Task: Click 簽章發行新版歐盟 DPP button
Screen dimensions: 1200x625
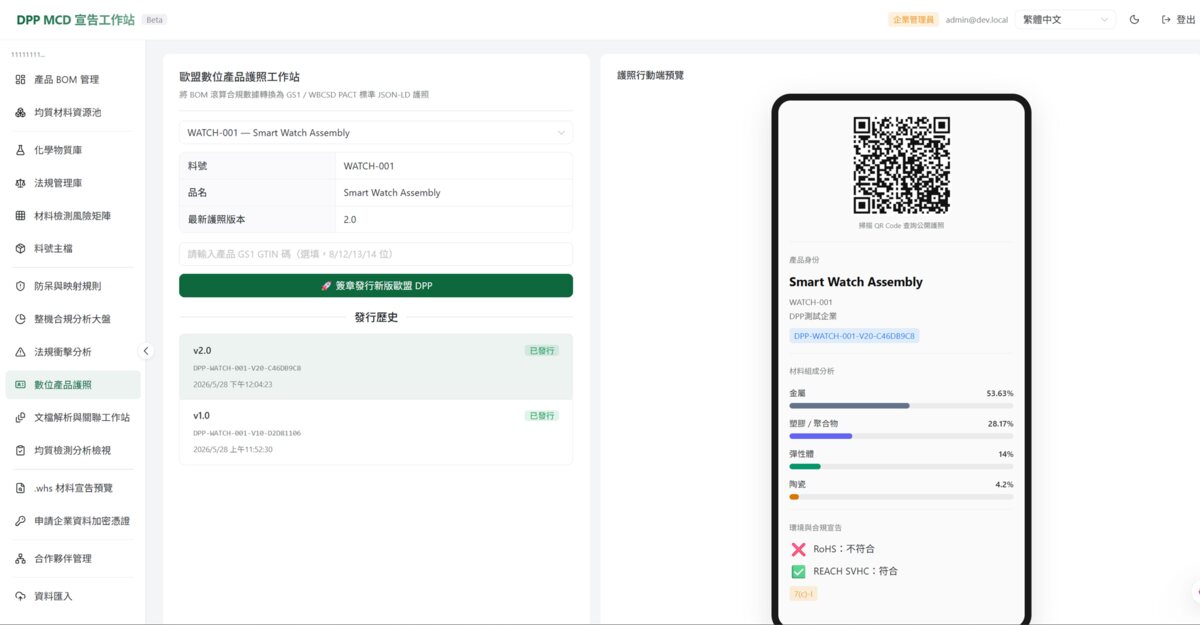Action: 376,286
